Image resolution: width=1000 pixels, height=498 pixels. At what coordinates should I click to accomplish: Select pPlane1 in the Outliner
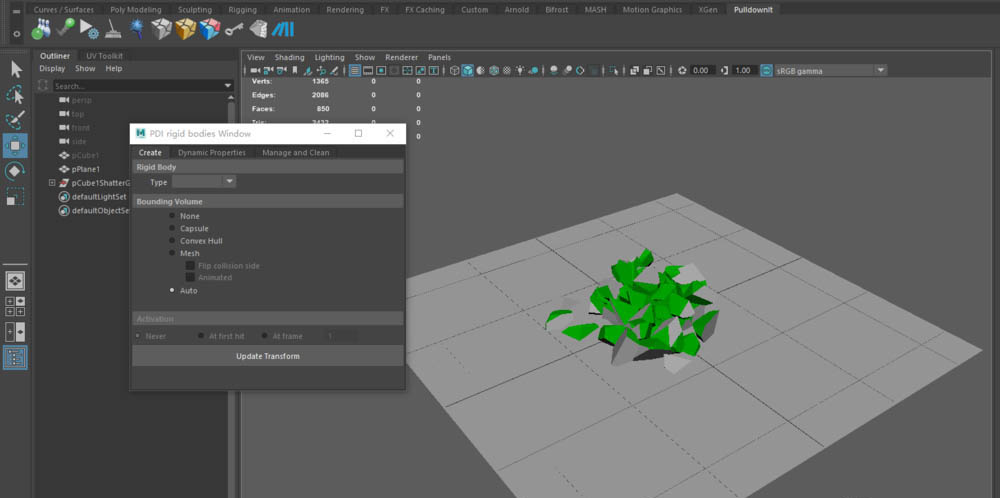click(x=86, y=169)
